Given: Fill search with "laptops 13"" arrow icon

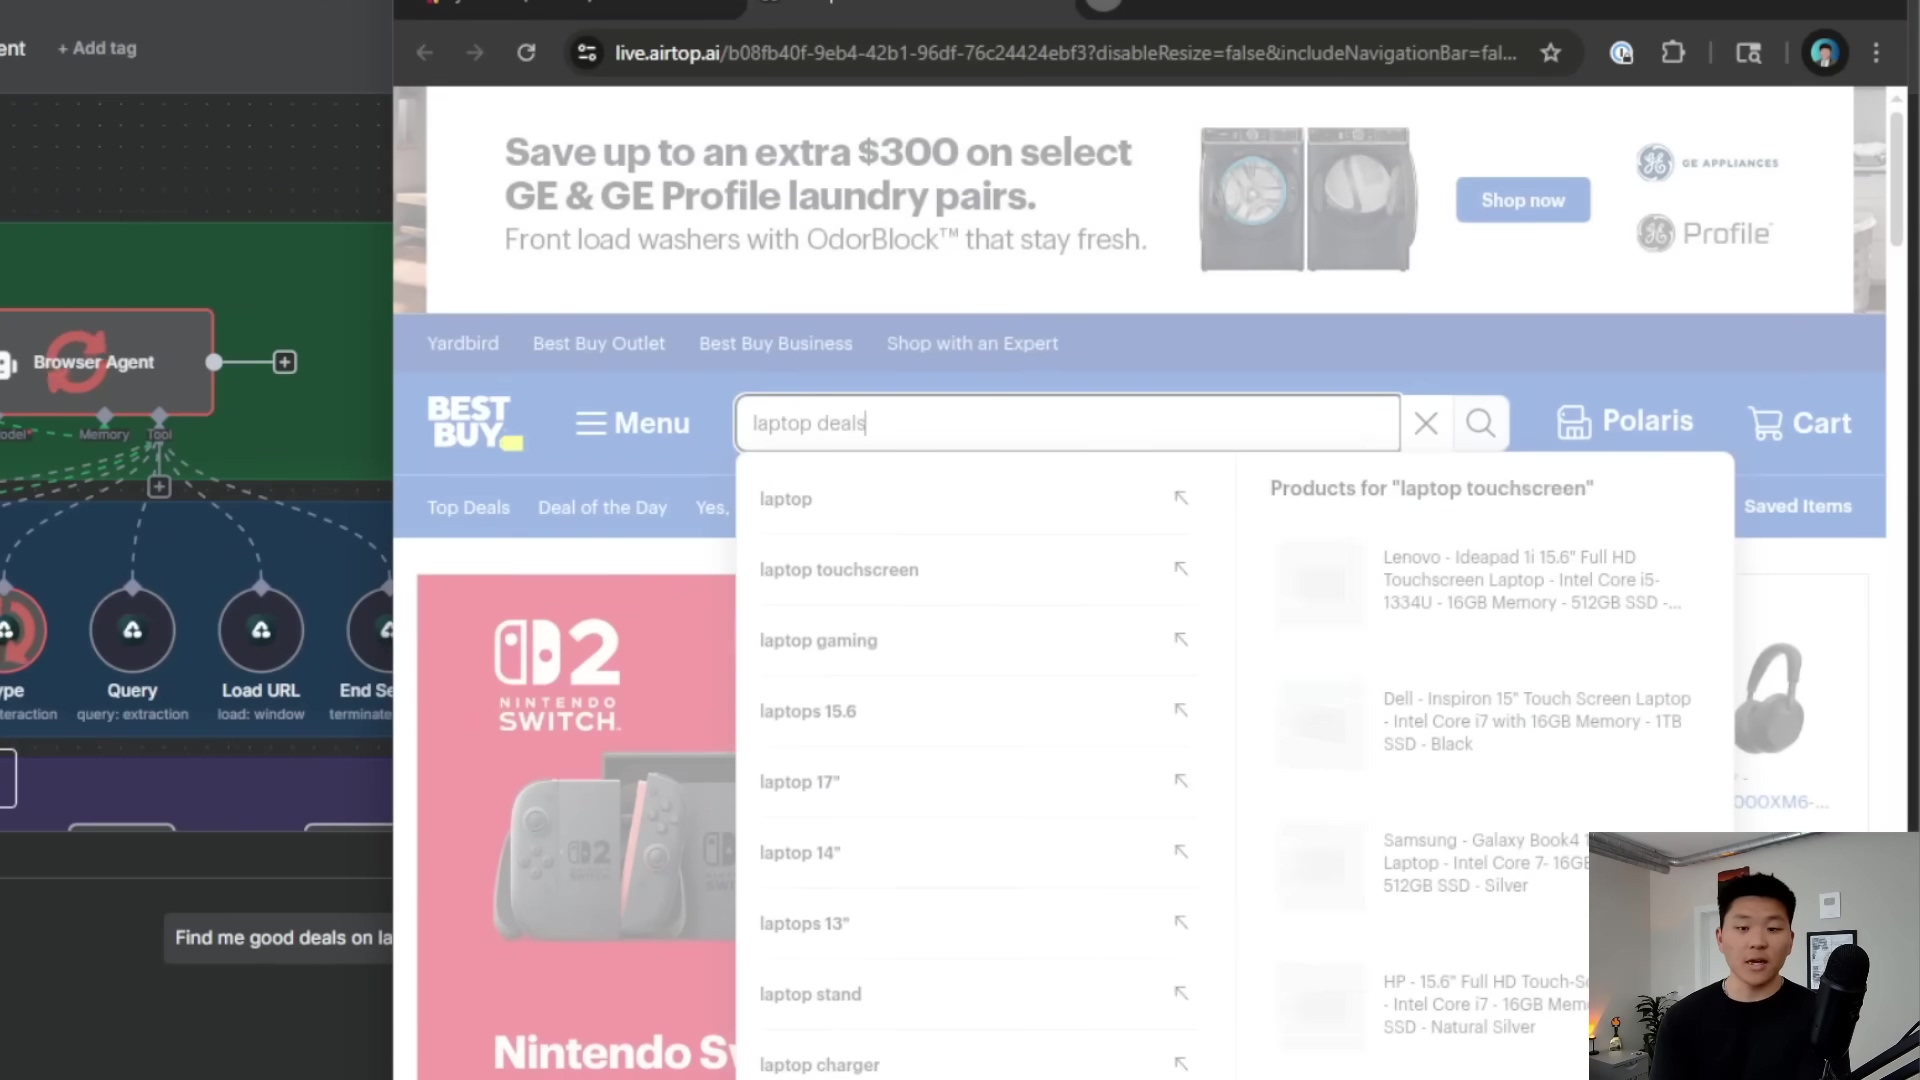Looking at the screenshot, I should [x=1181, y=923].
